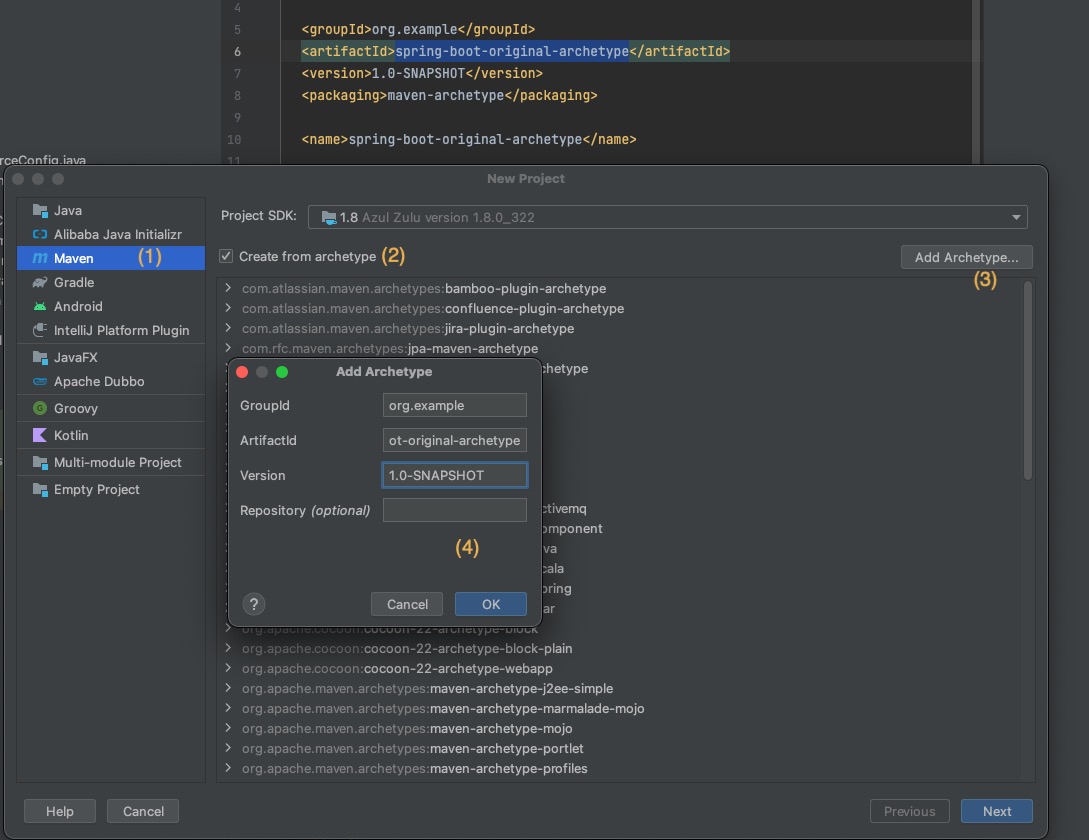Viewport: 1089px width, 840px height.
Task: Expand the maven-archetype-mojo entry
Action: [229, 728]
